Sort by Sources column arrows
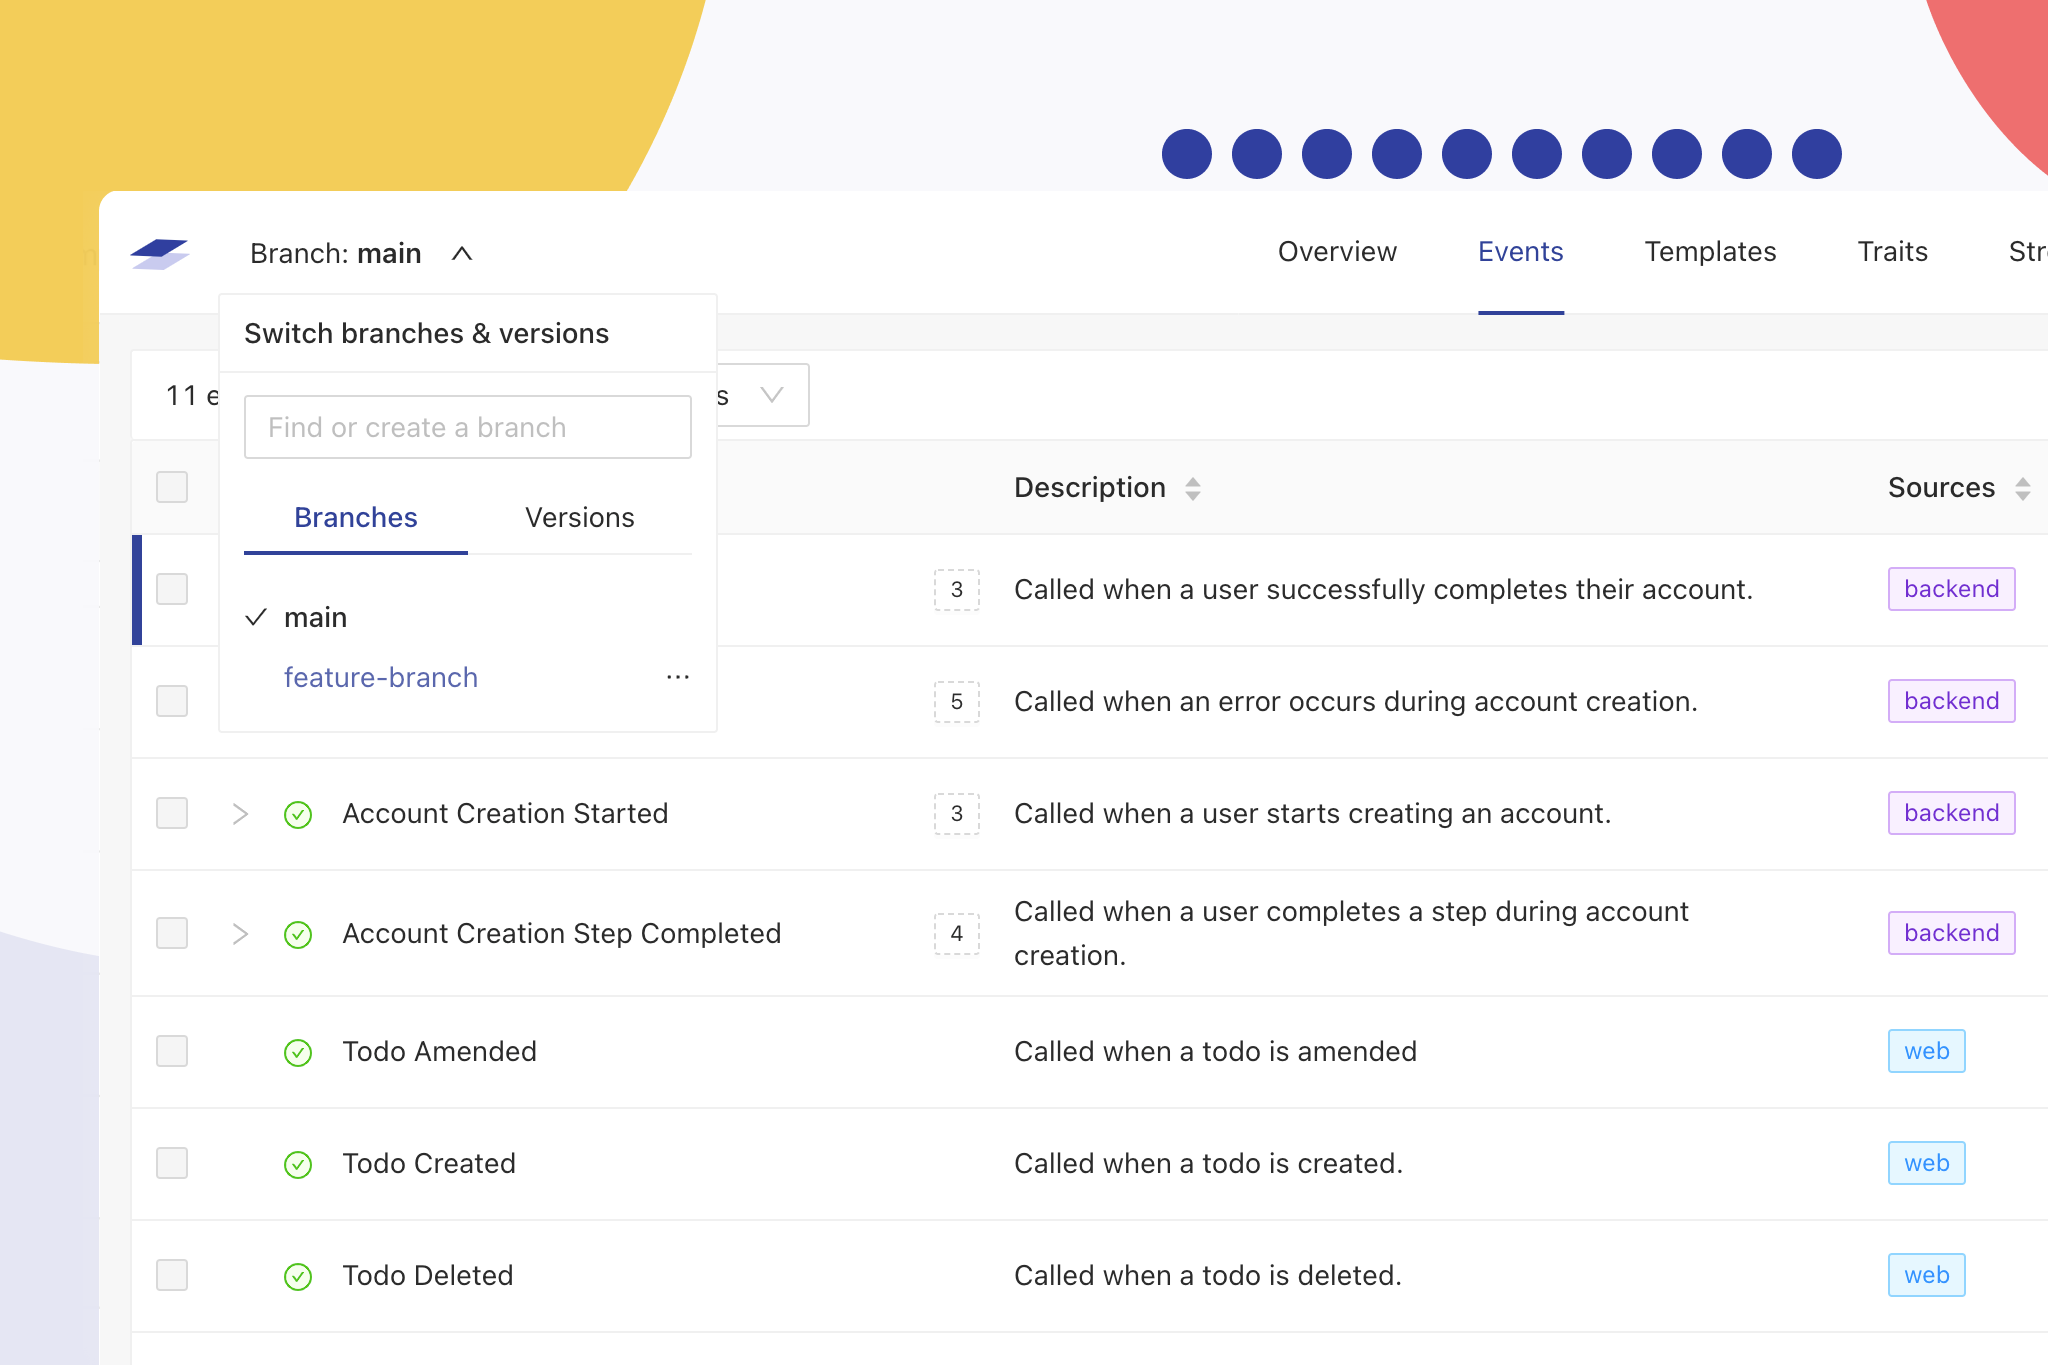The height and width of the screenshot is (1365, 2048). (2022, 488)
